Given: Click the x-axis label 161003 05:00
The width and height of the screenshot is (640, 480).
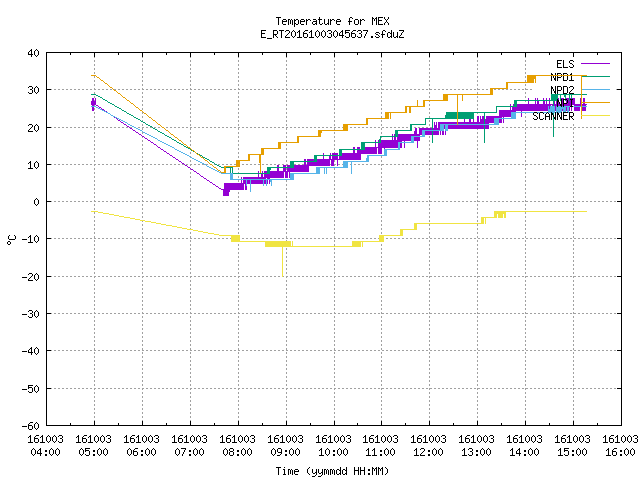Looking at the screenshot, I should coord(93,446).
